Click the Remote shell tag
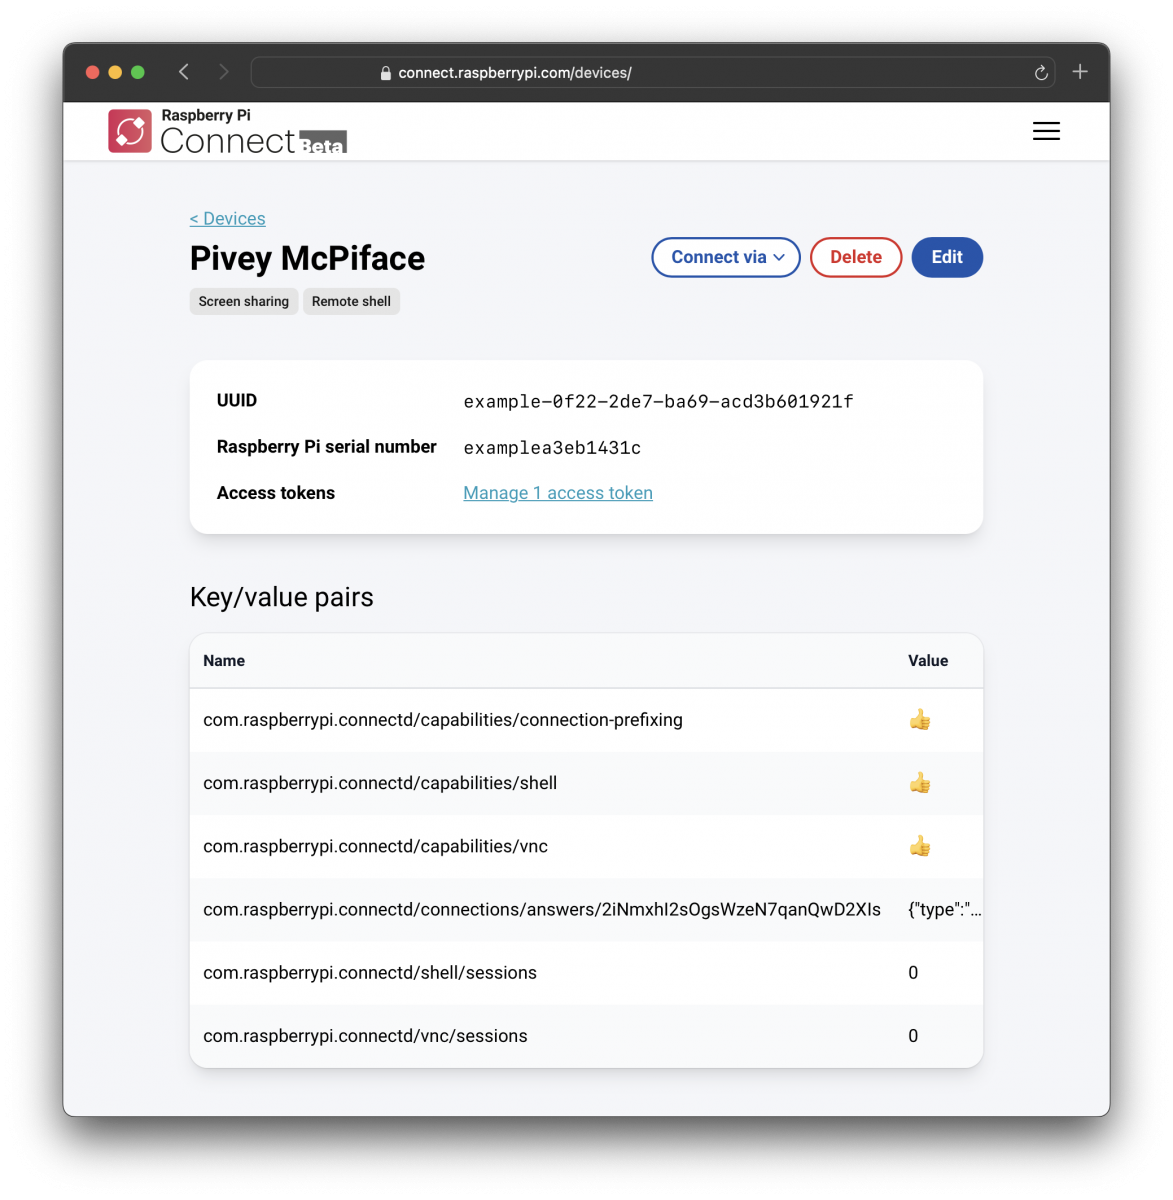Image resolution: width=1173 pixels, height=1200 pixels. tap(351, 301)
